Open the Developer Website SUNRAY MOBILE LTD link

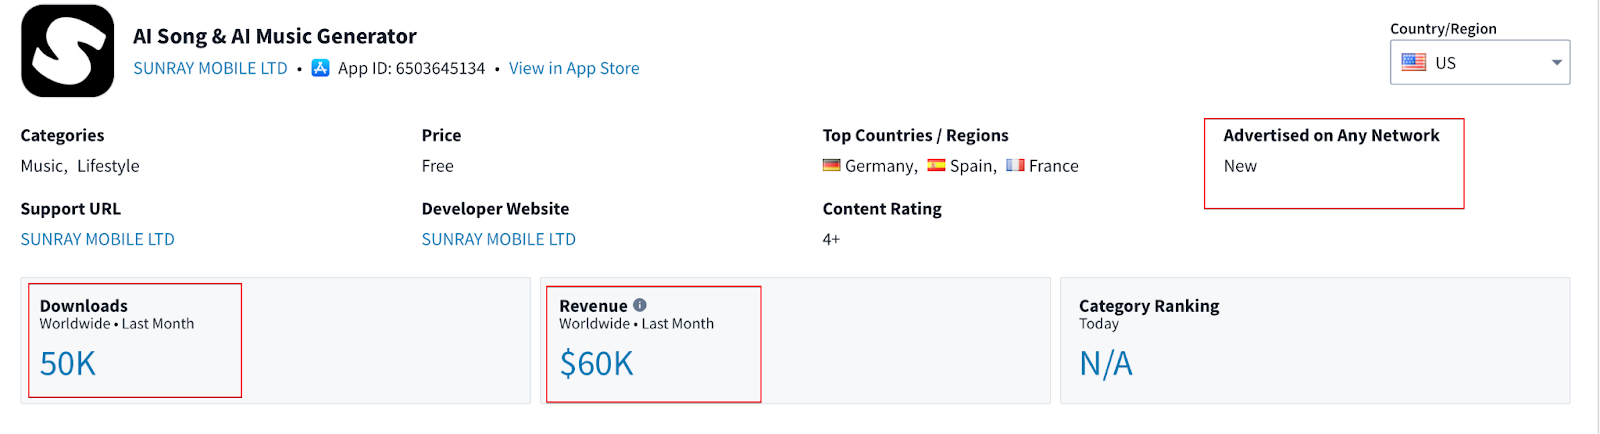[498, 239]
